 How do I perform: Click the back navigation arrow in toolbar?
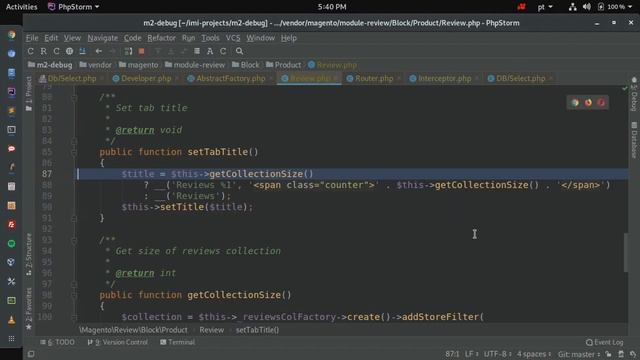pos(98,51)
